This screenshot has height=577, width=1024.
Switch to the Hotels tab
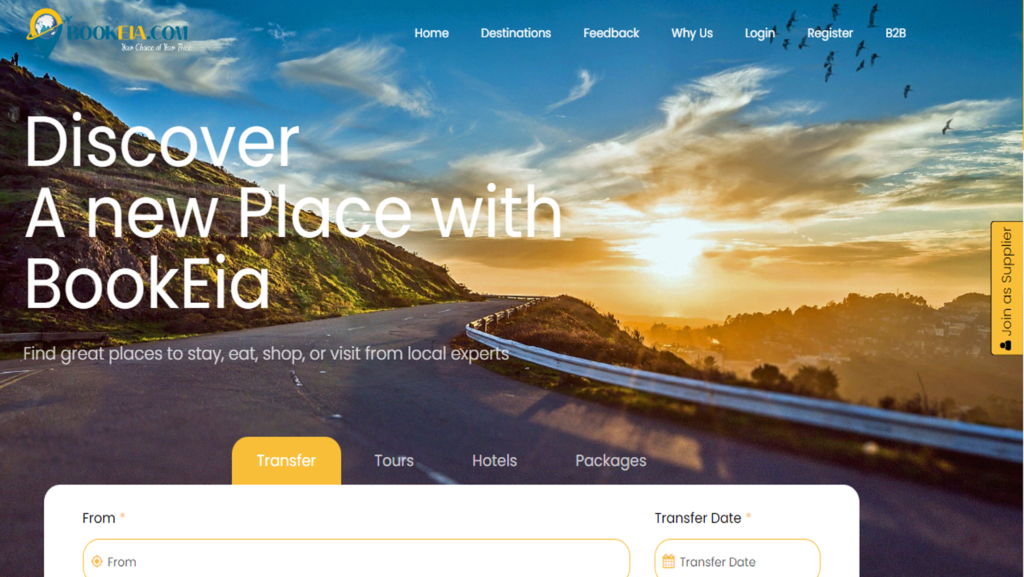494,461
